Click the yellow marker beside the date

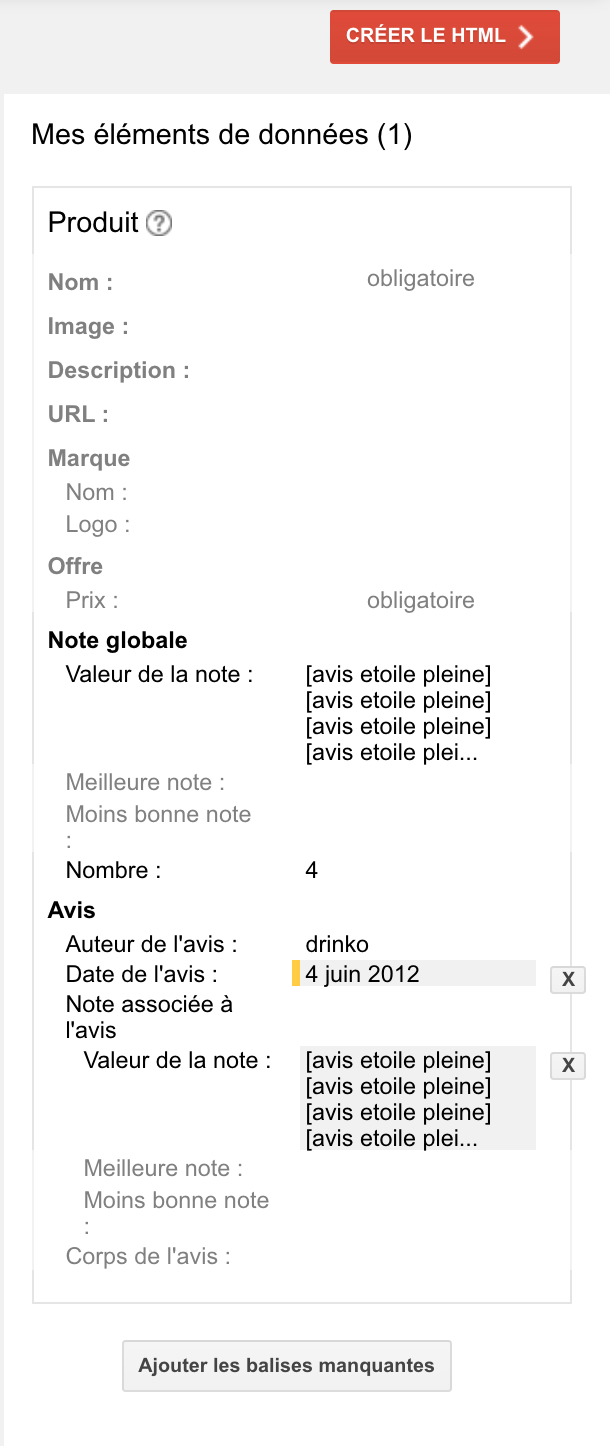click(296, 974)
